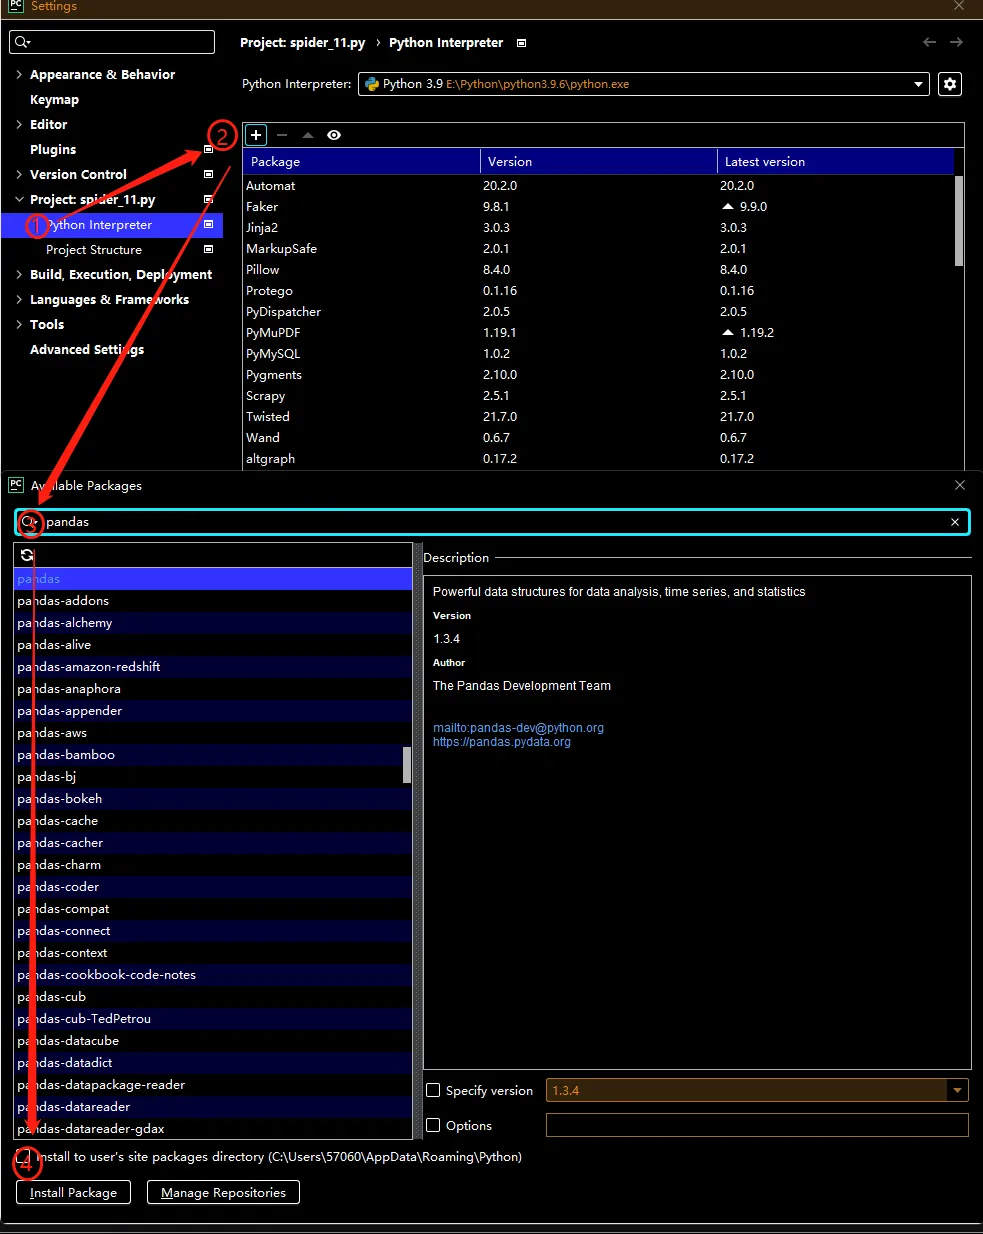Sort by Version column header
The height and width of the screenshot is (1234, 983).
pyautogui.click(x=598, y=161)
